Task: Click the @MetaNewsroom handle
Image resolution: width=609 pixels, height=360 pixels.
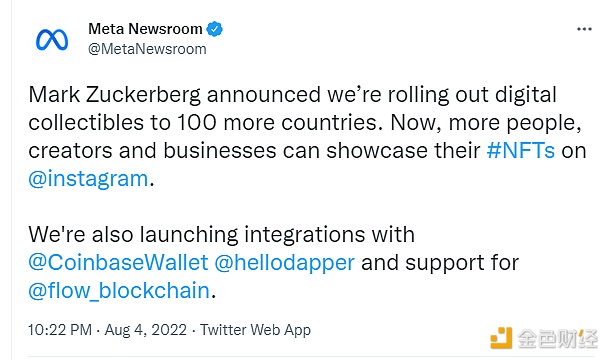Action: pyautogui.click(x=147, y=49)
